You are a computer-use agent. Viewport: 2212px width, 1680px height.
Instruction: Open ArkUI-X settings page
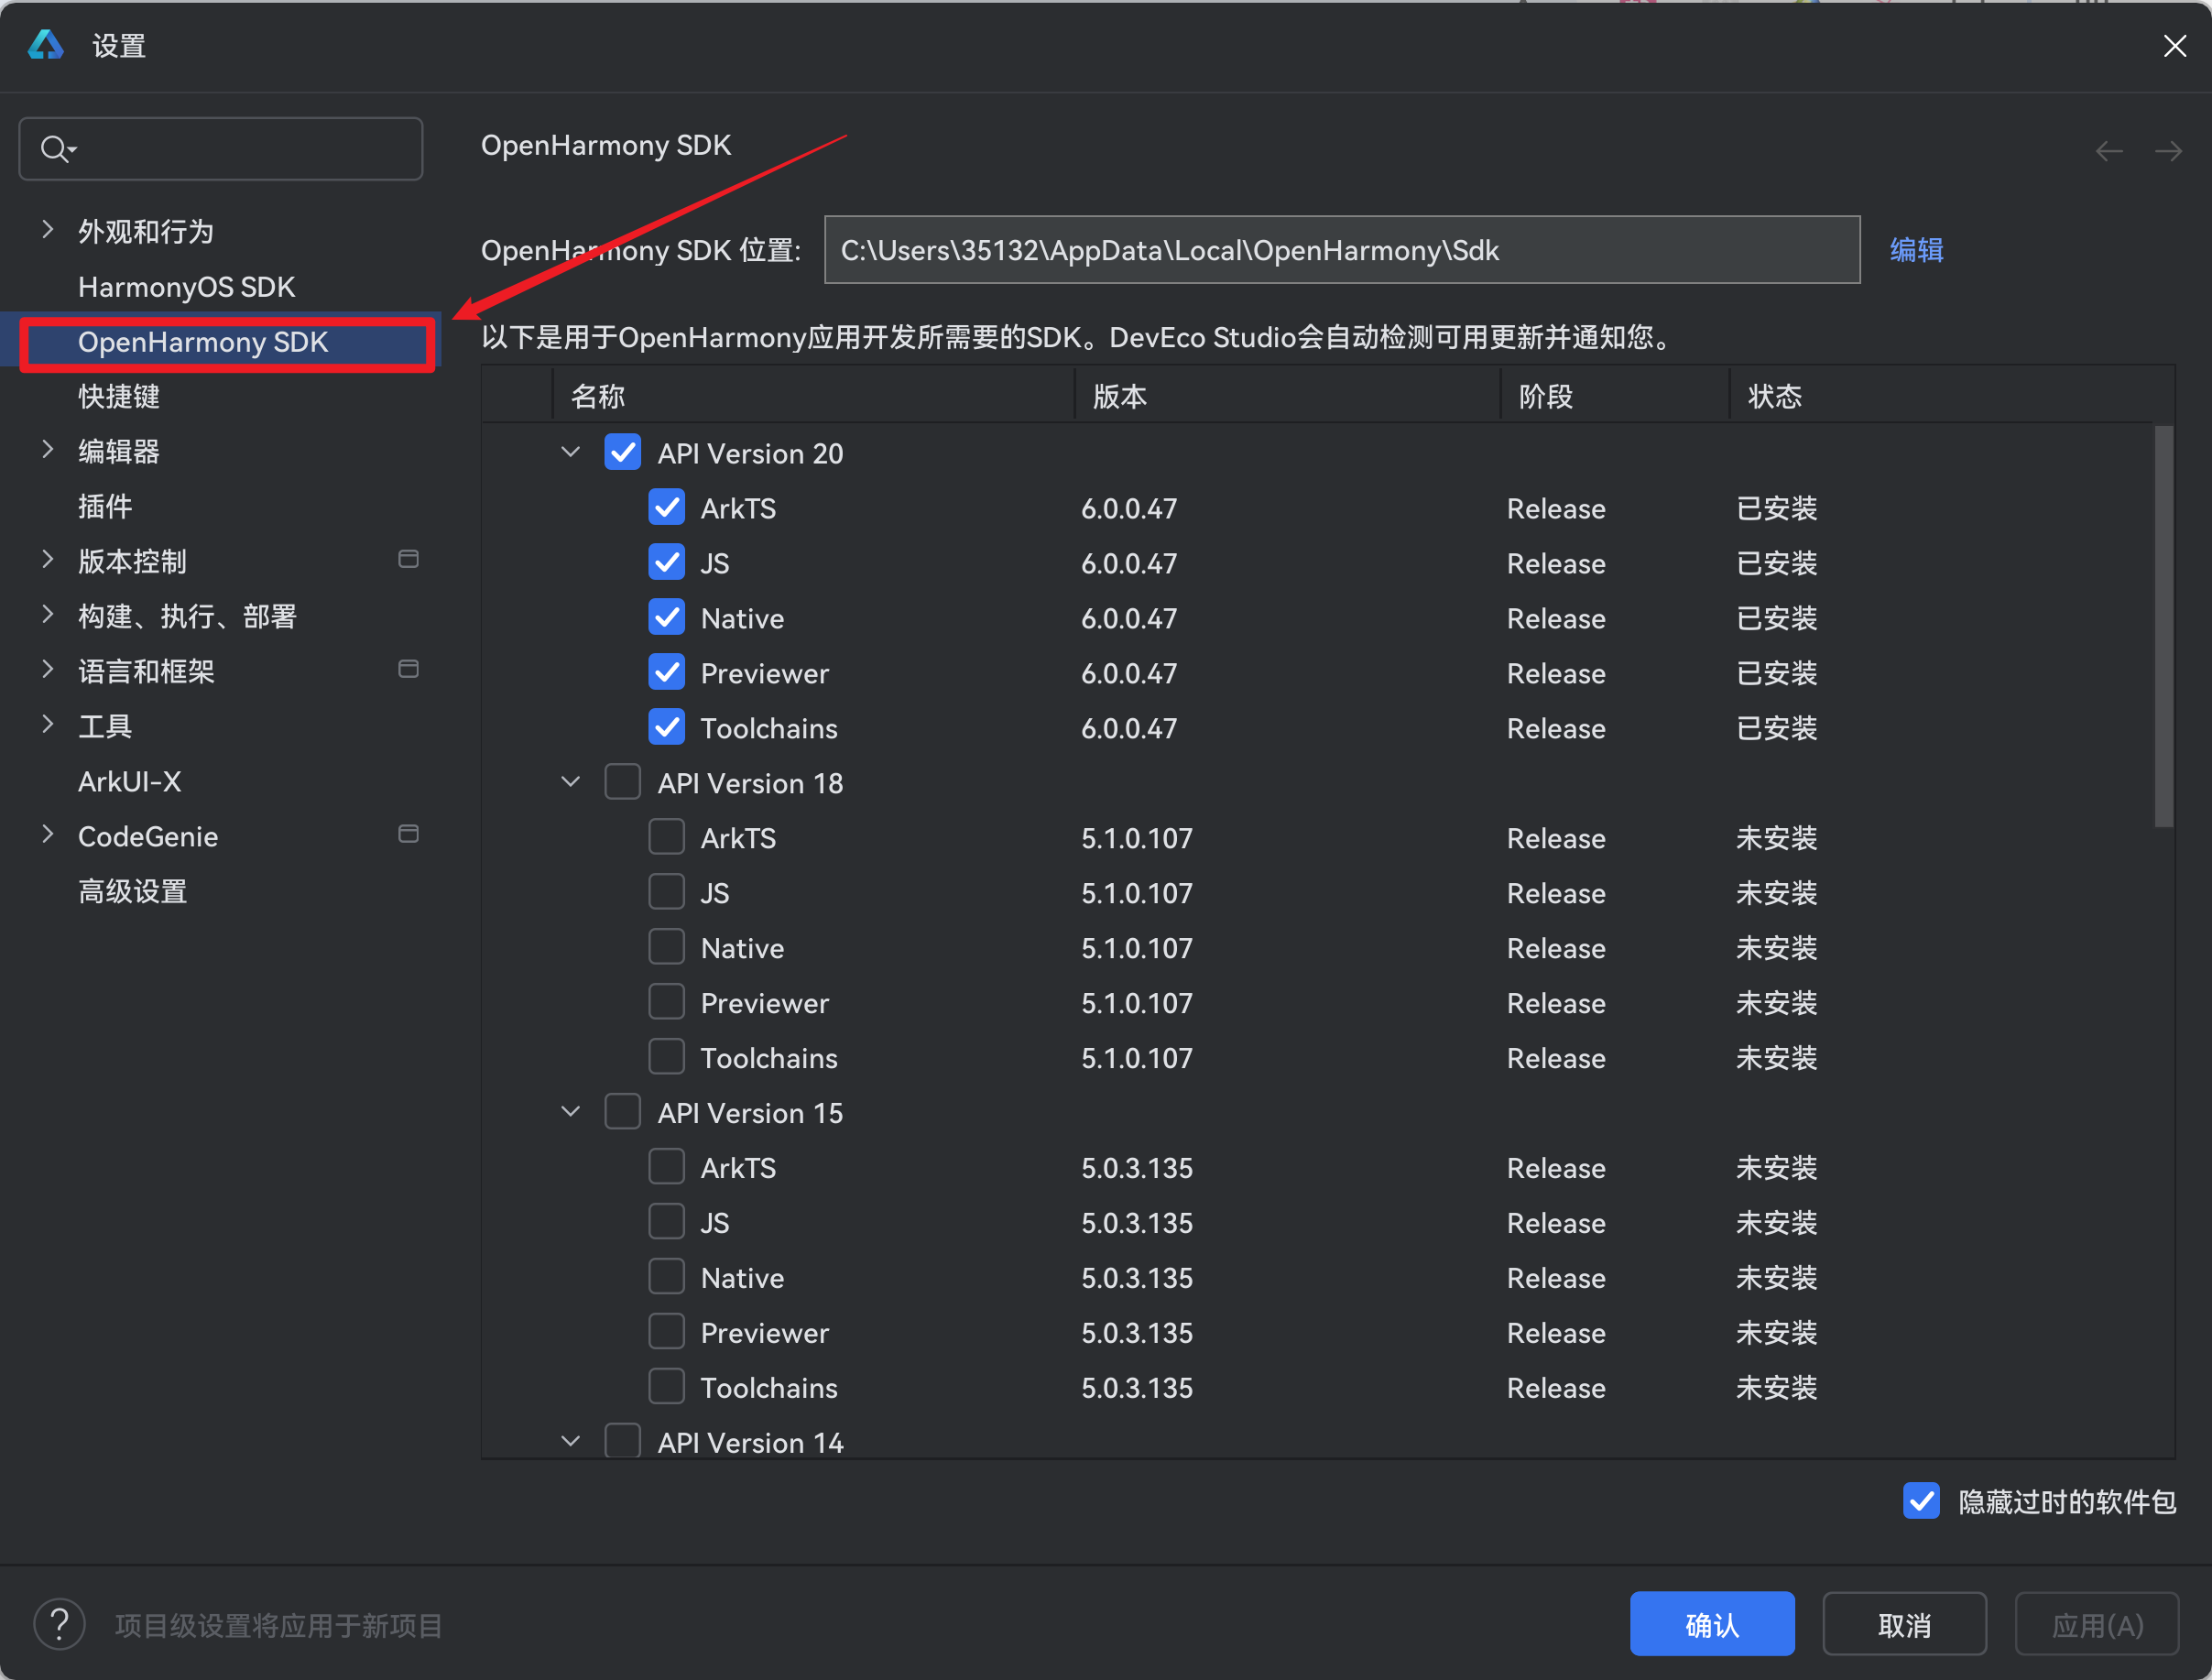[130, 782]
